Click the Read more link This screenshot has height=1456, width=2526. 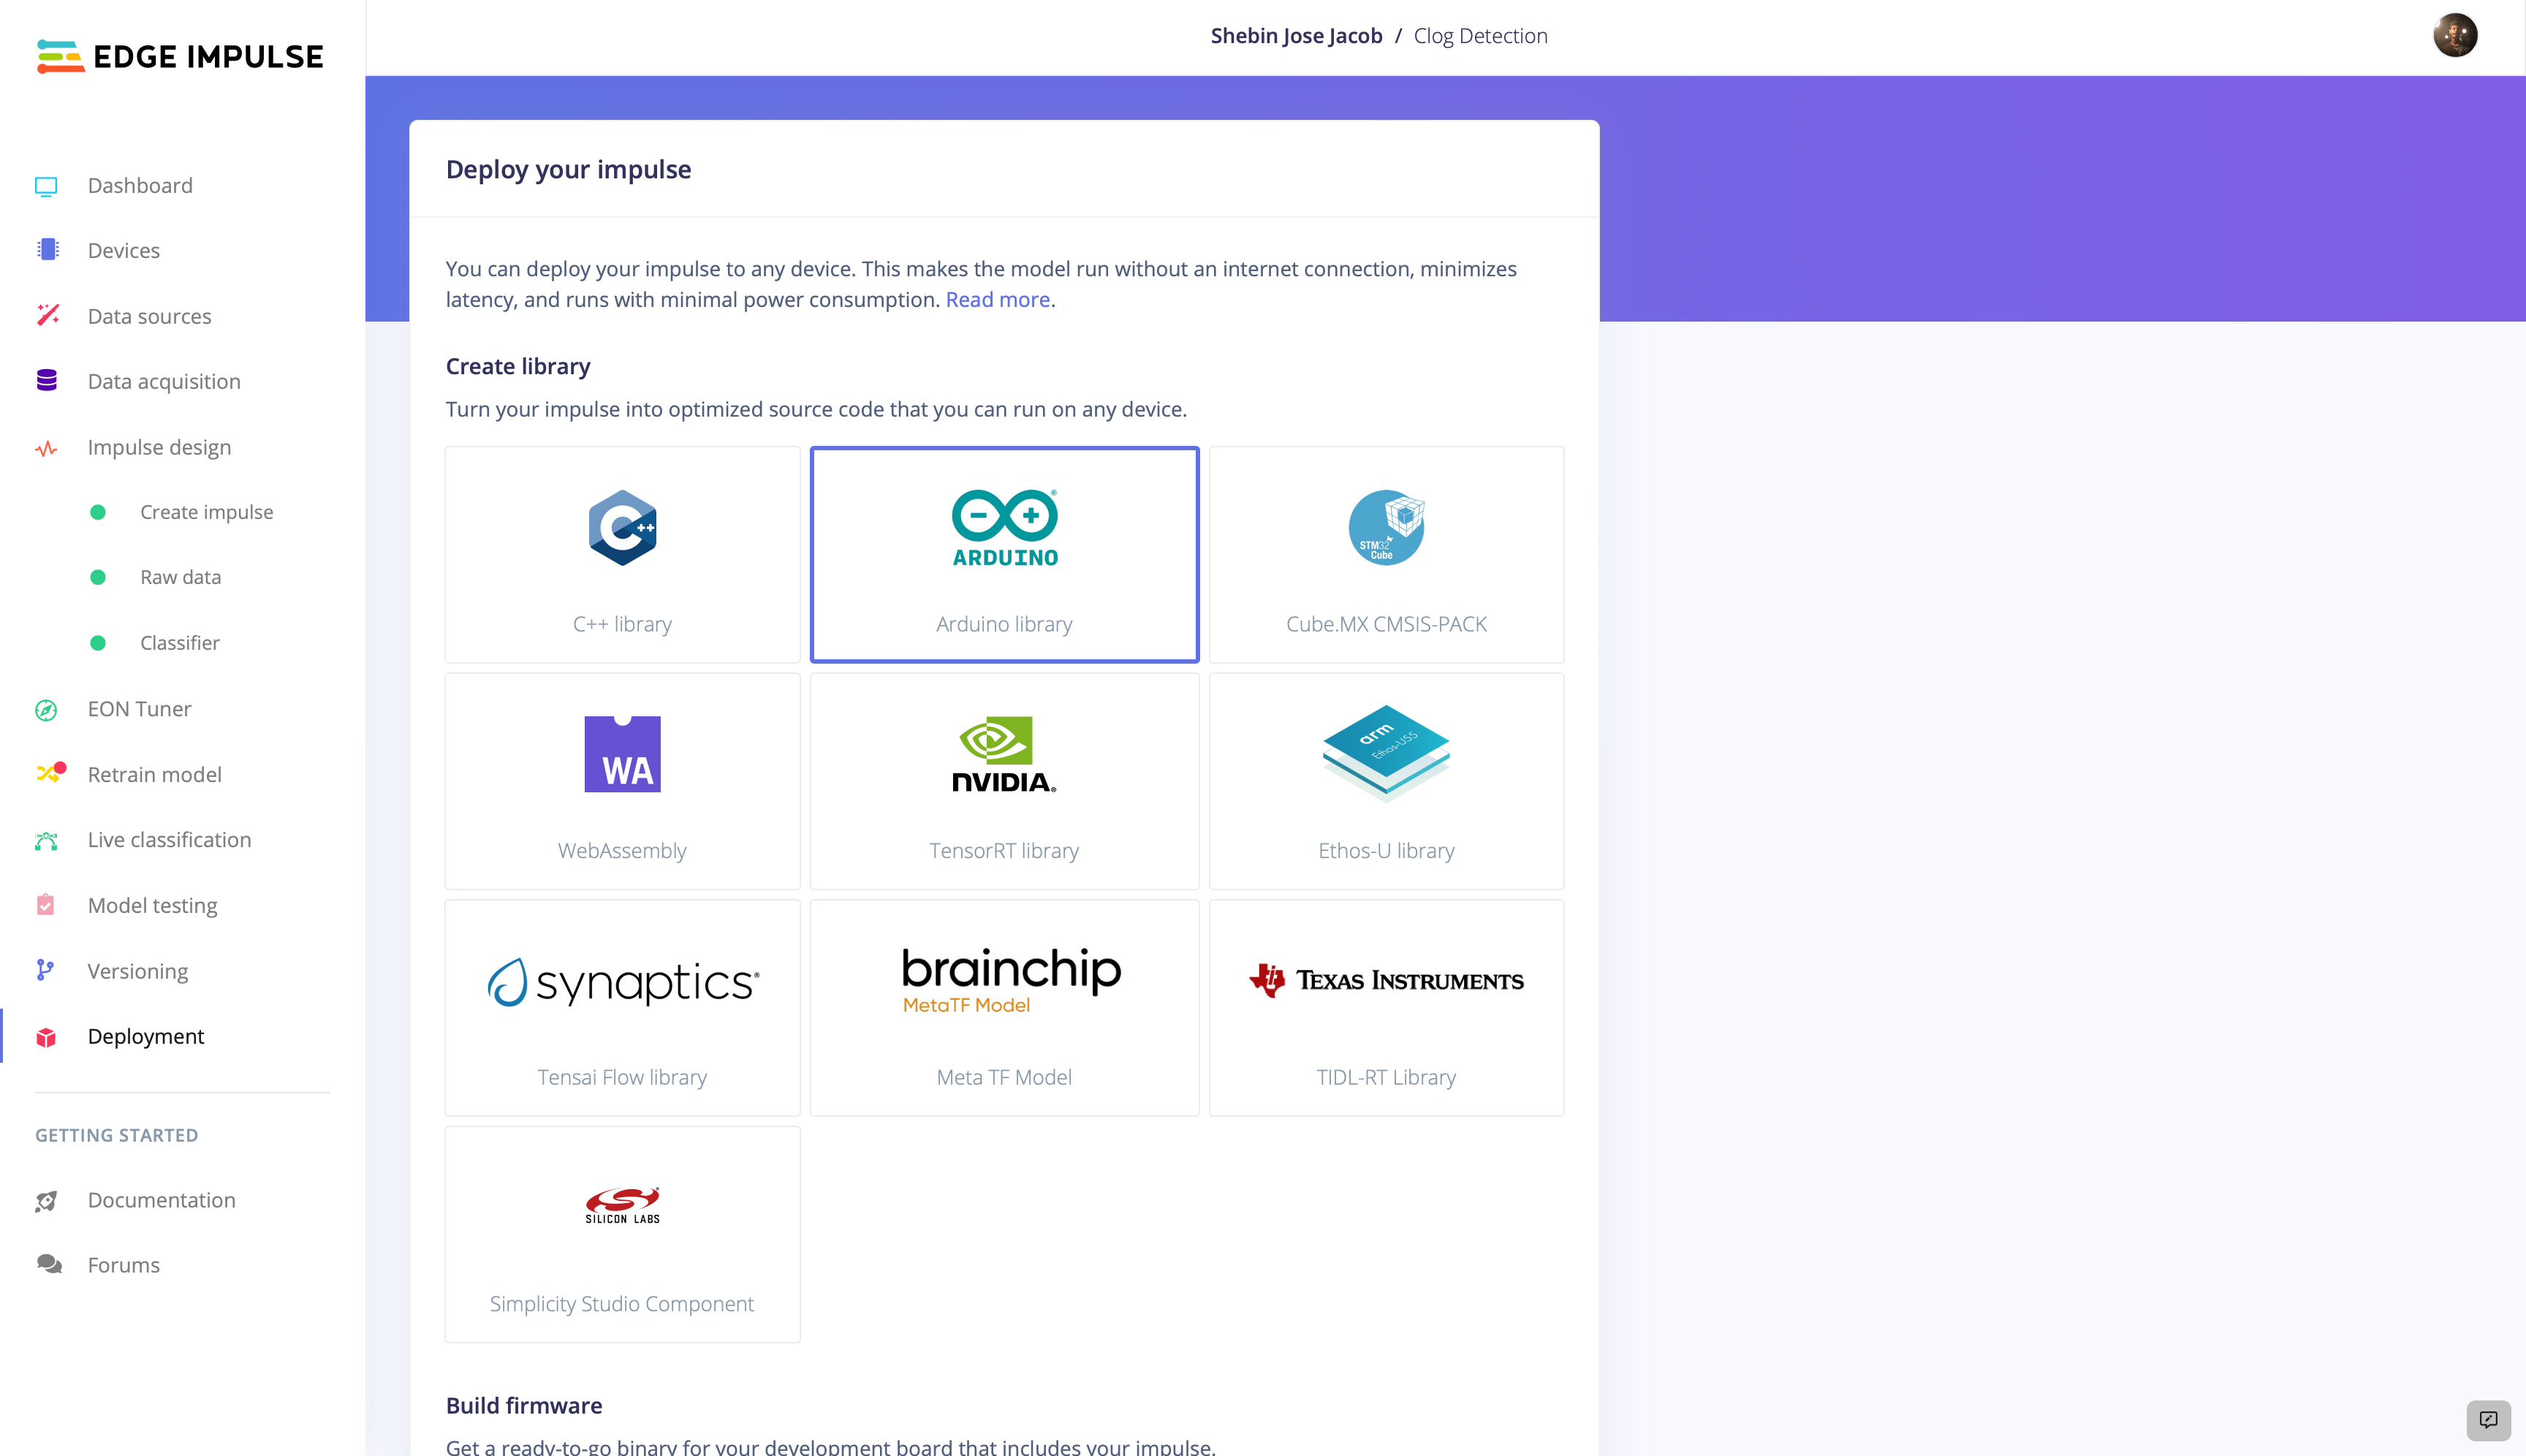[x=998, y=298]
